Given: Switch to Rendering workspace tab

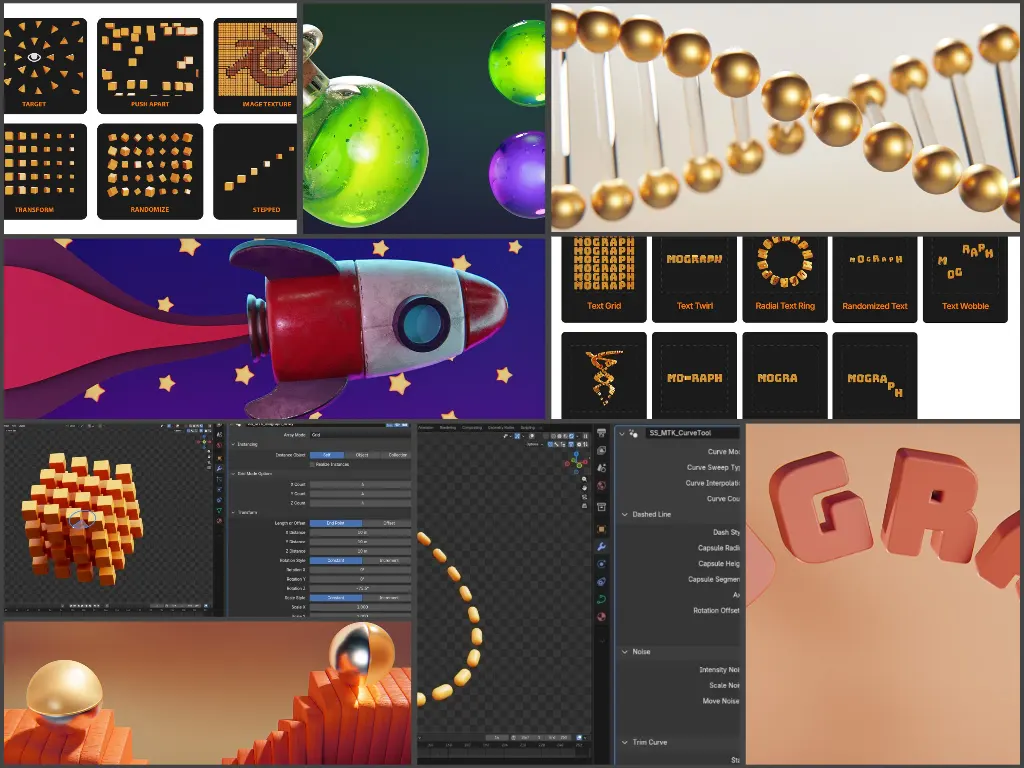Looking at the screenshot, I should coord(448,427).
